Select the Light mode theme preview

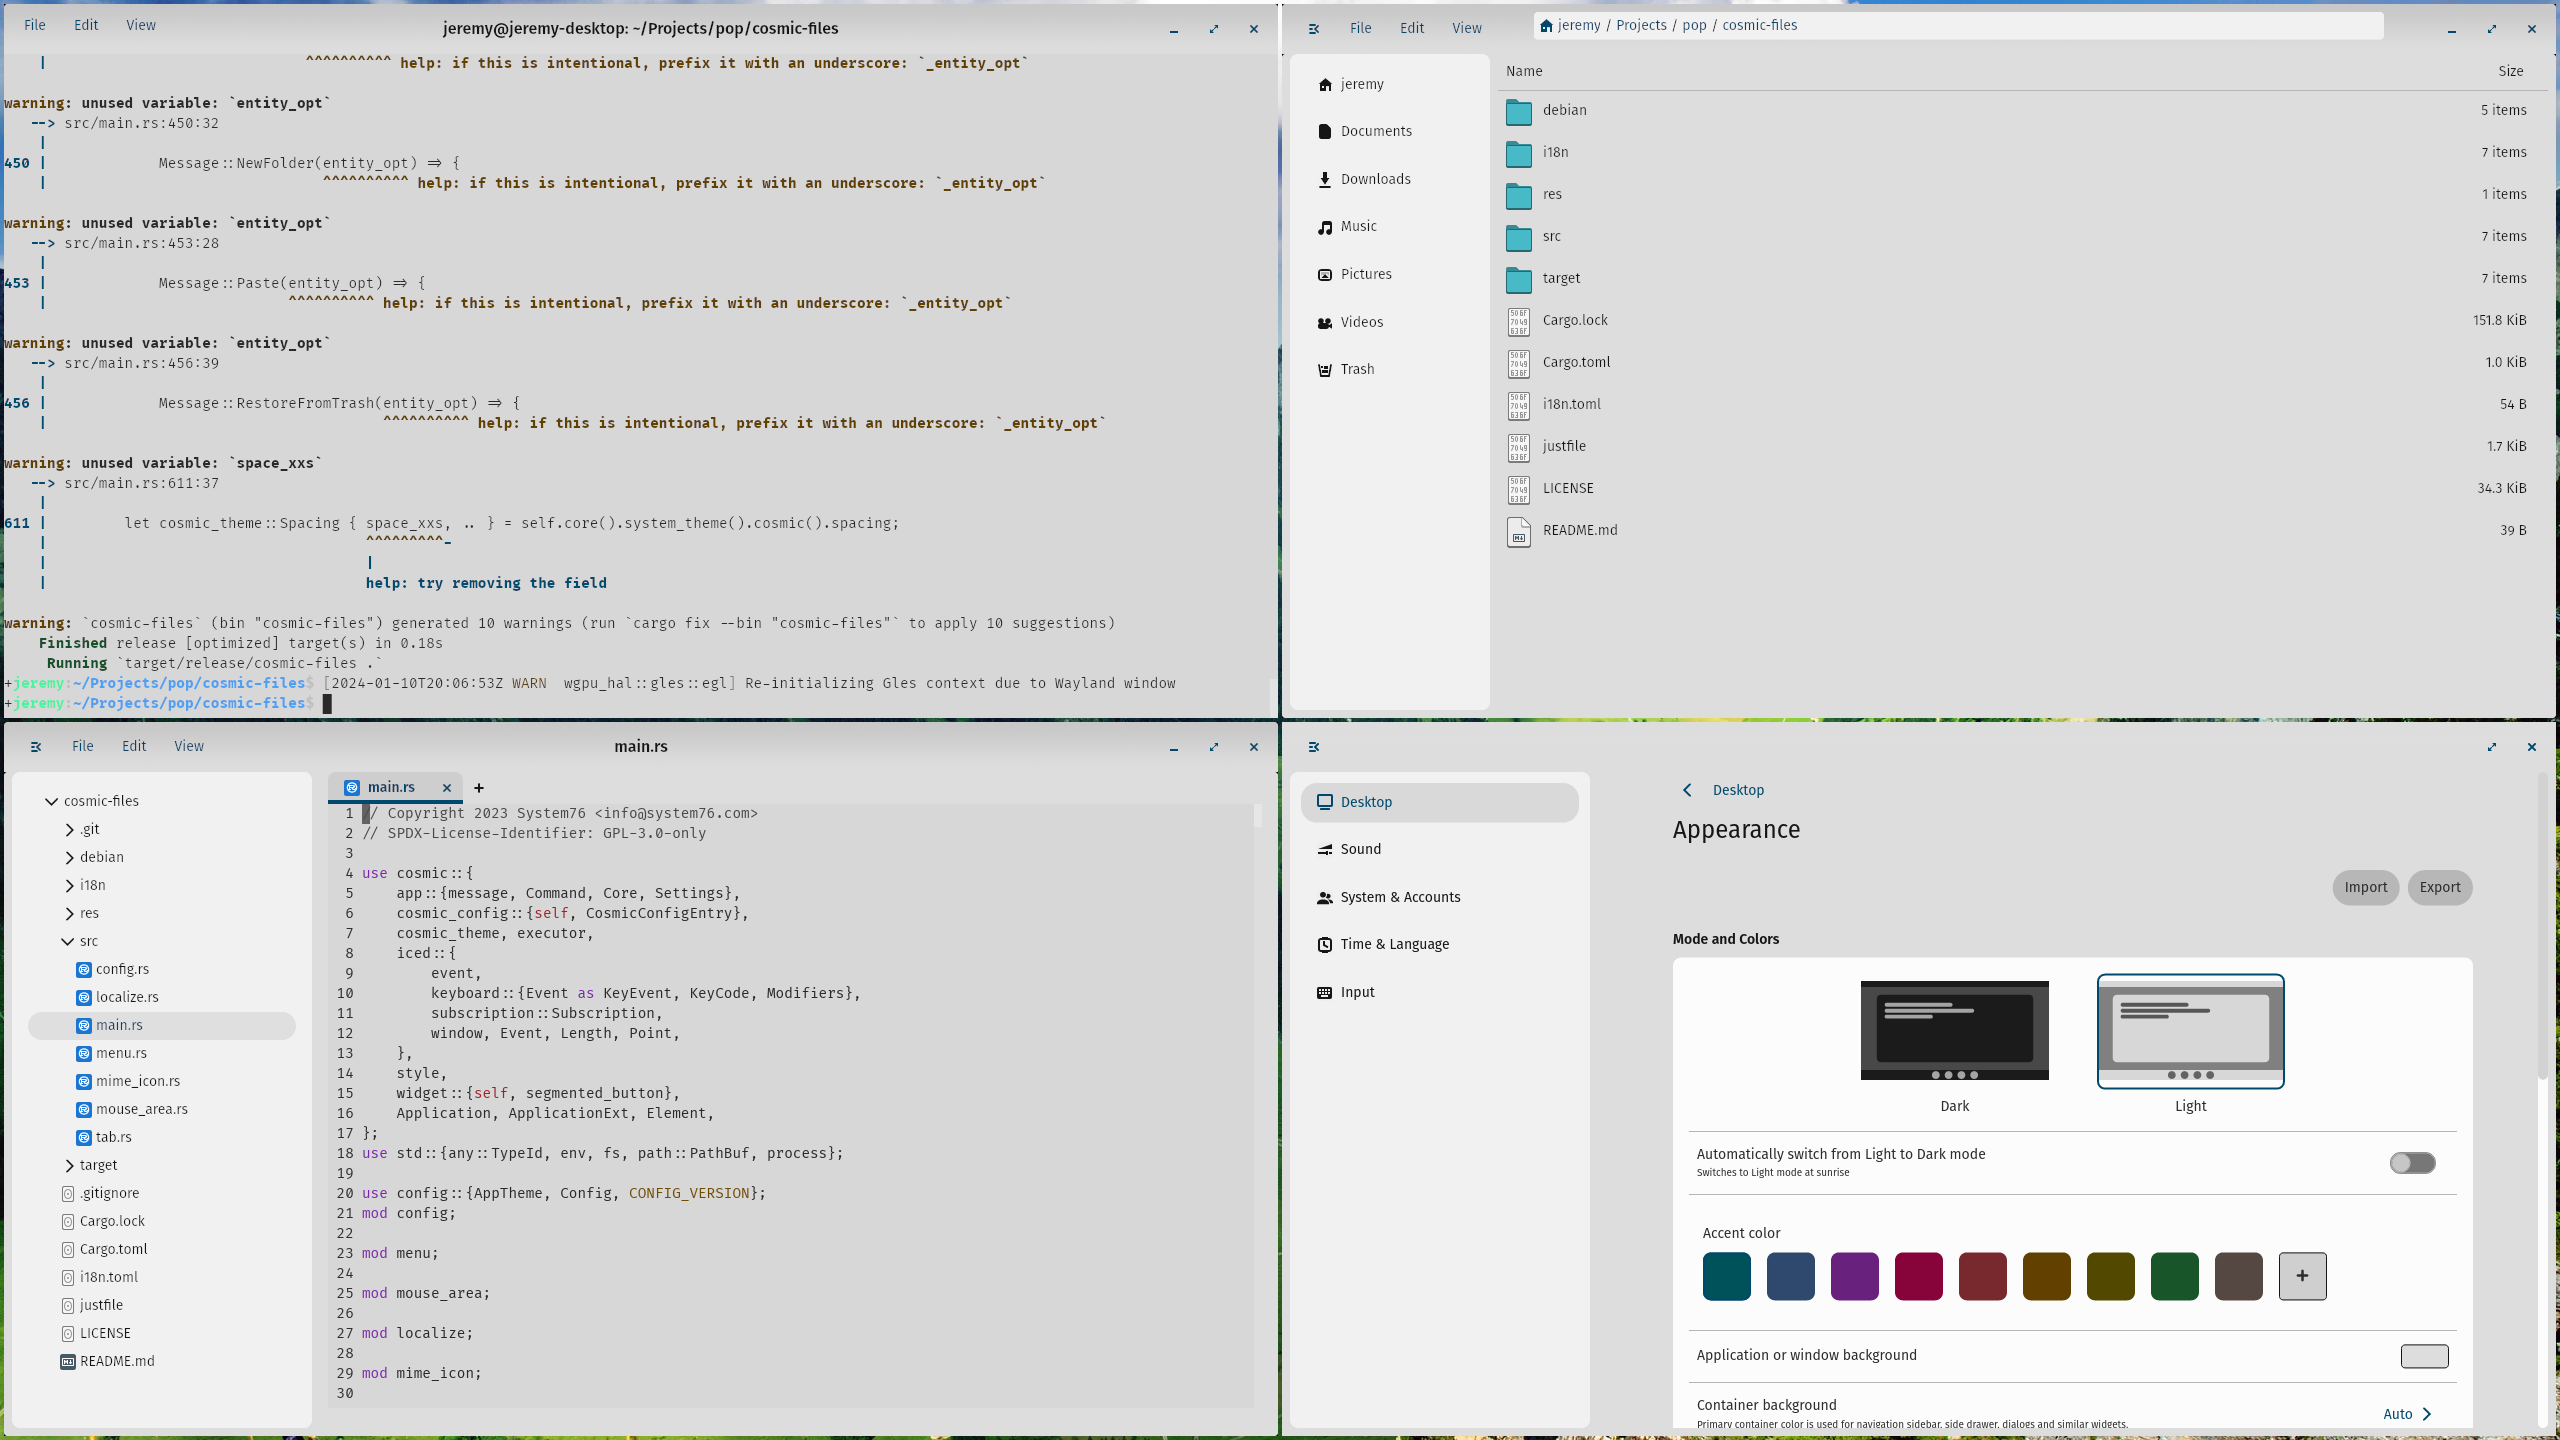coord(2190,1031)
